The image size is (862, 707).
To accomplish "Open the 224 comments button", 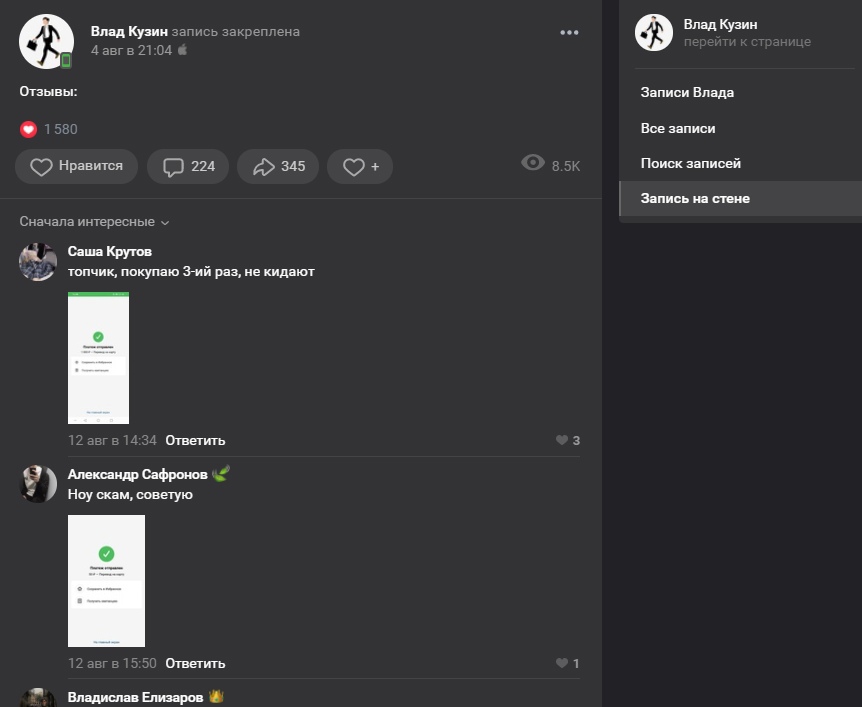I will point(188,167).
